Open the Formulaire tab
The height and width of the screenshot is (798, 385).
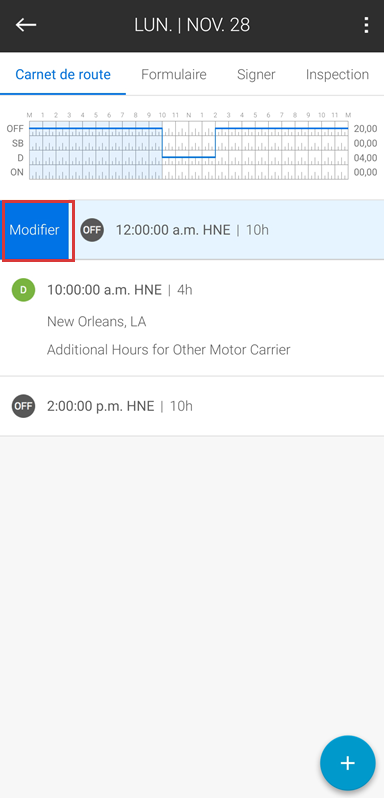pos(174,74)
